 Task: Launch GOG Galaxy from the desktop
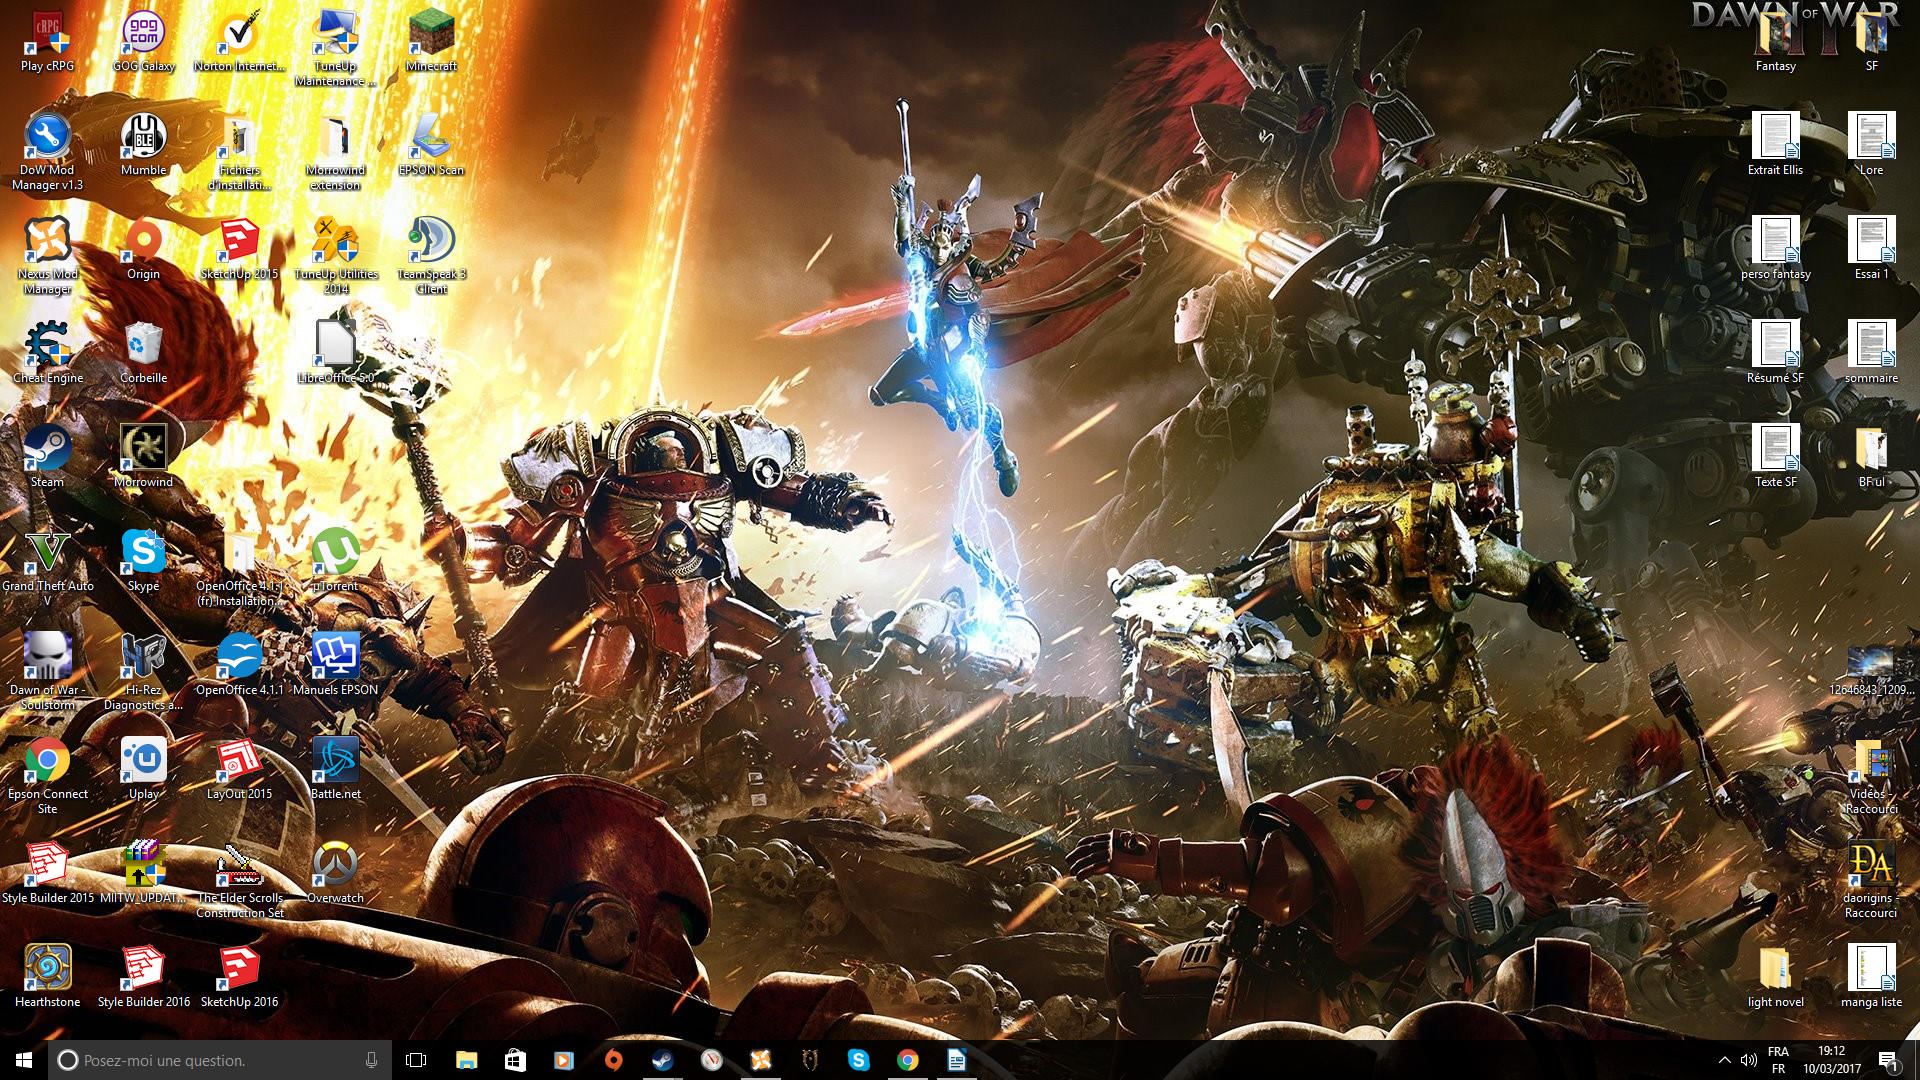143,41
